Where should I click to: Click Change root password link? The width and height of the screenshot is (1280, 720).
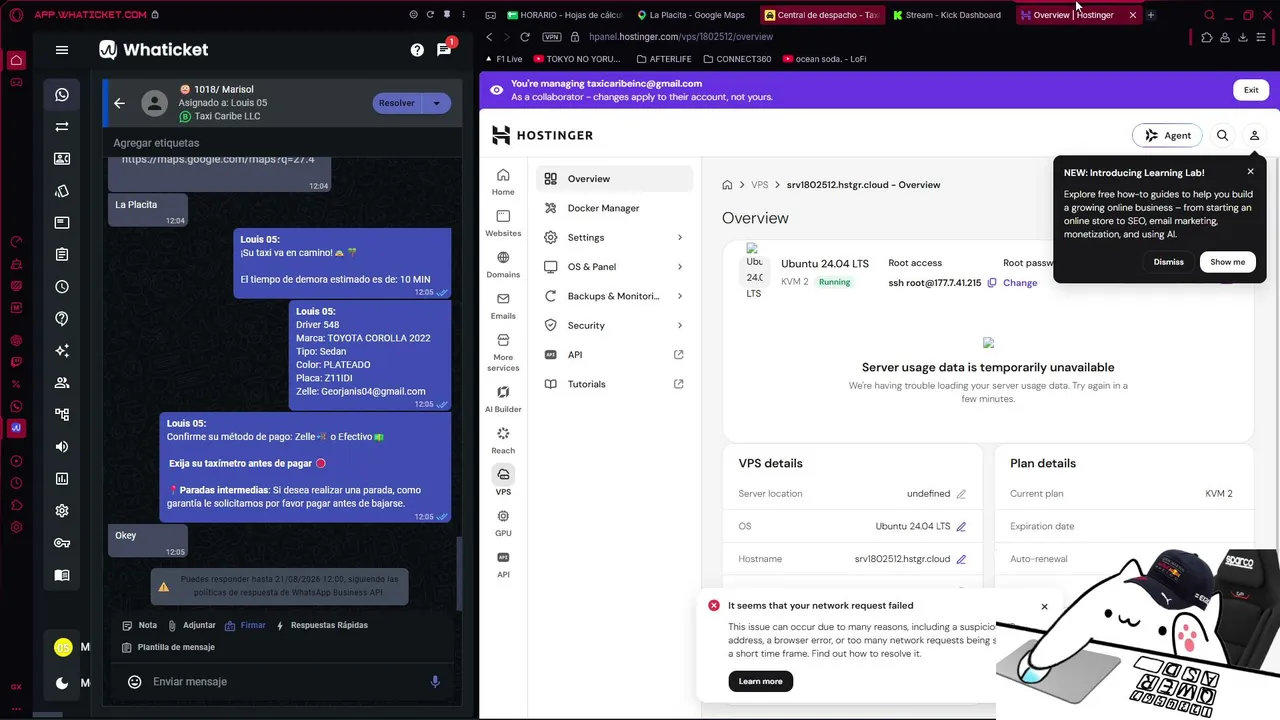pyautogui.click(x=1020, y=283)
